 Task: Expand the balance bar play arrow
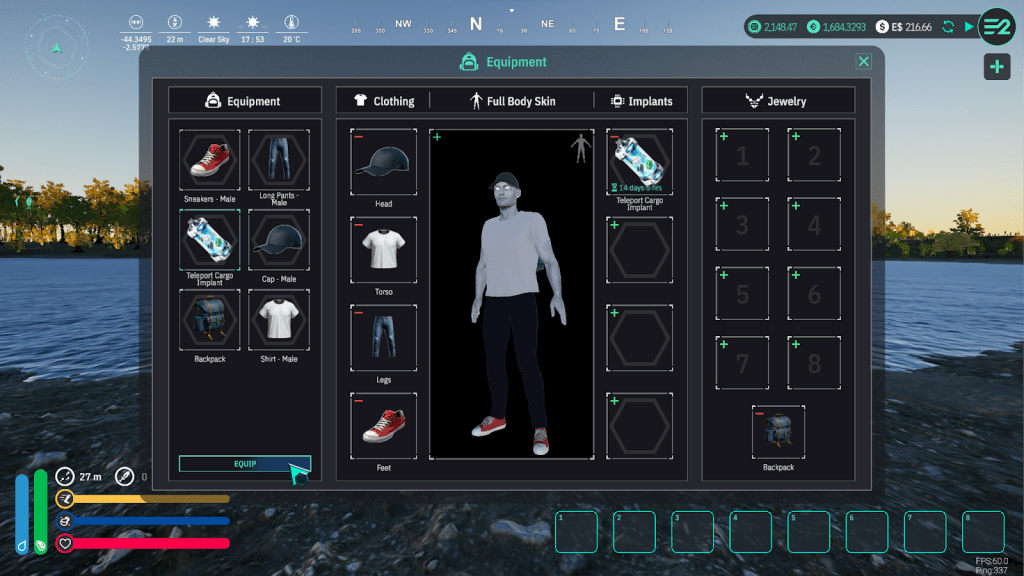(x=968, y=27)
